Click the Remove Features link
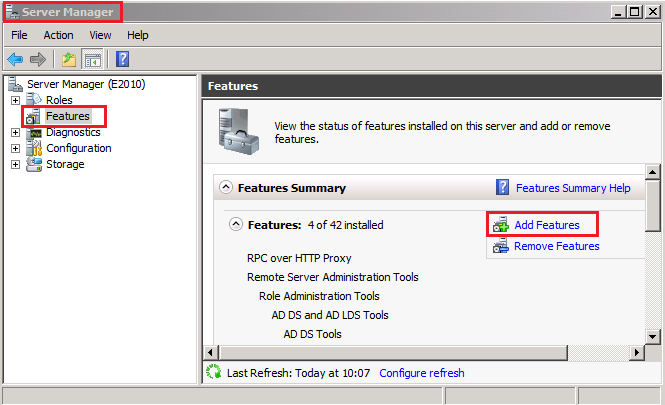 point(556,246)
